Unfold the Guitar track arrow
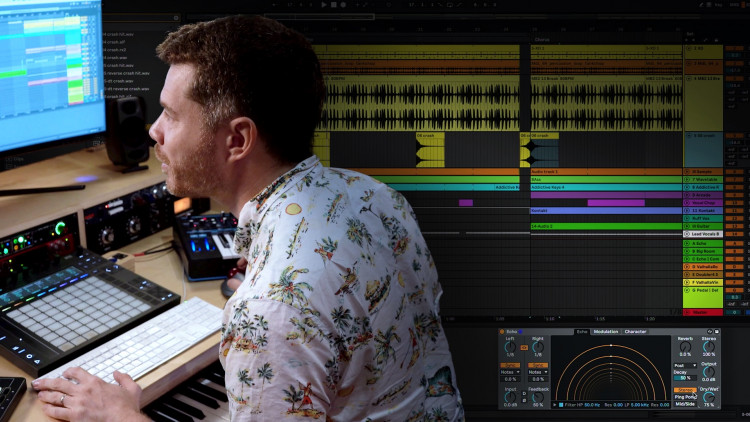This screenshot has width=750, height=422. [688, 226]
